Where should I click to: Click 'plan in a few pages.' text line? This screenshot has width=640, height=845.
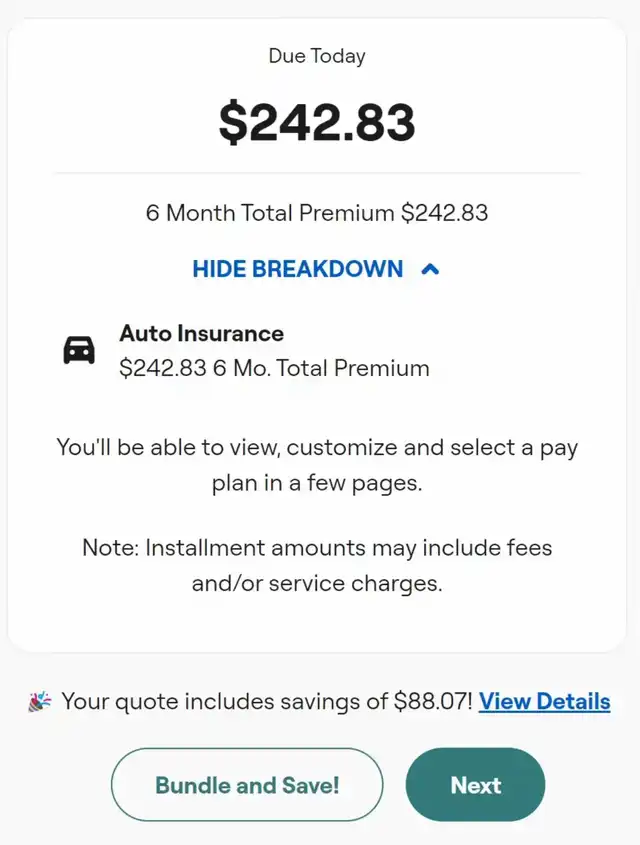tap(317, 483)
